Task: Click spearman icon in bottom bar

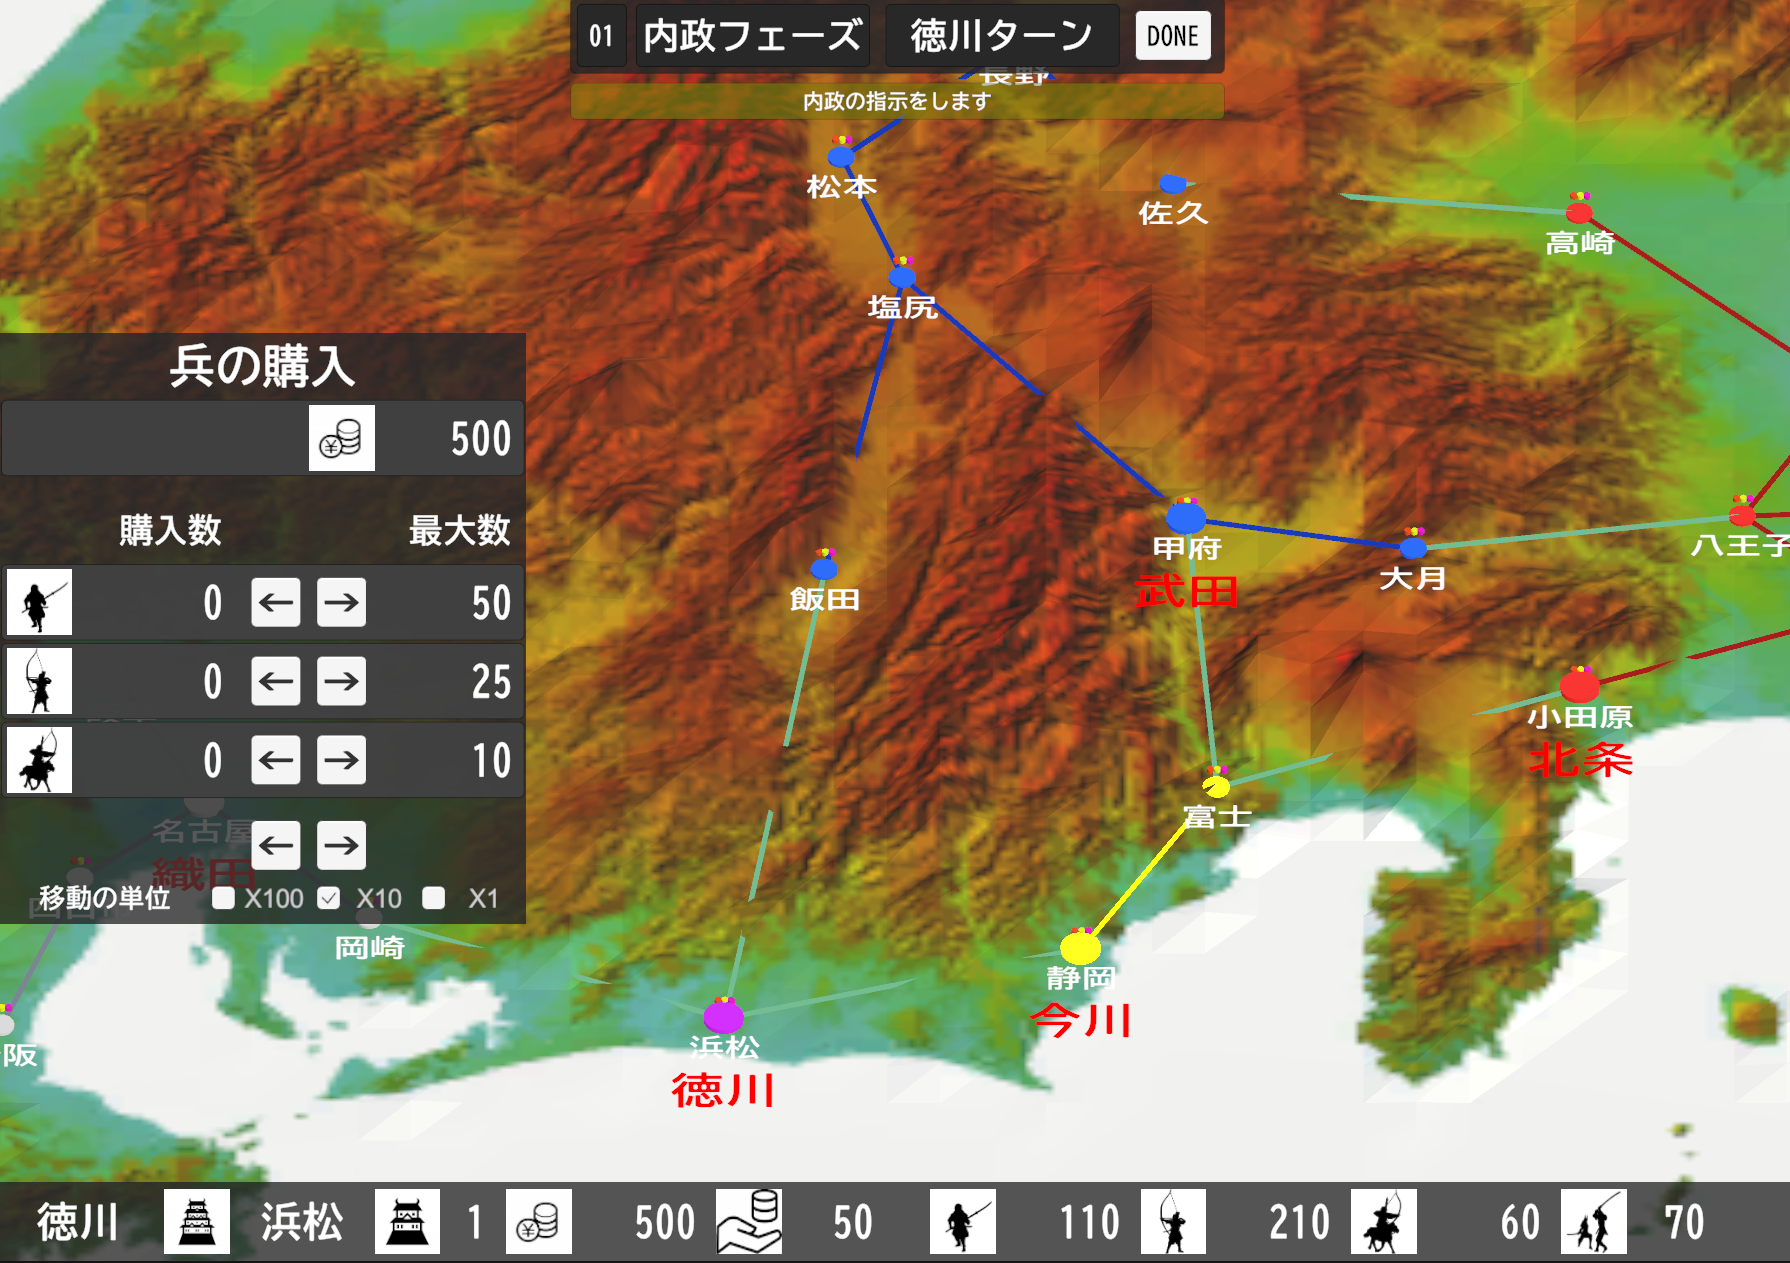Action: [963, 1221]
